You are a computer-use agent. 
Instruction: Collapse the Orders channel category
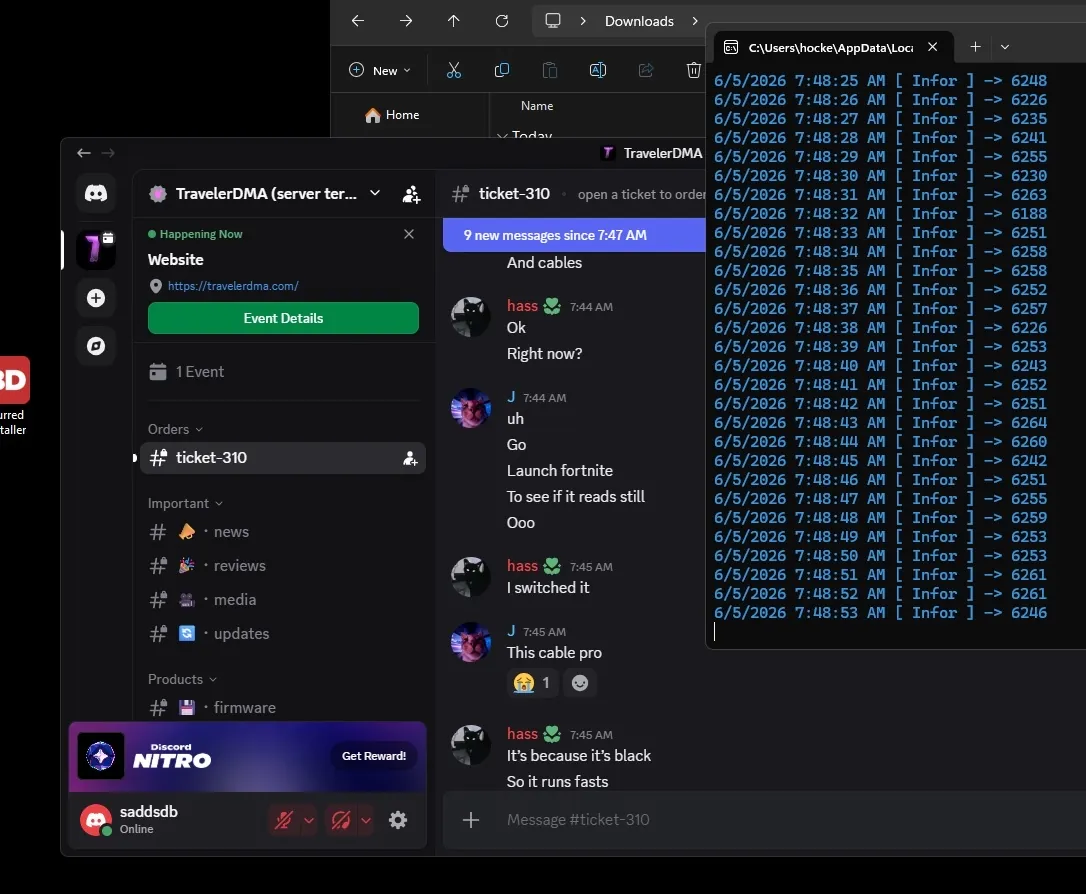pos(175,429)
